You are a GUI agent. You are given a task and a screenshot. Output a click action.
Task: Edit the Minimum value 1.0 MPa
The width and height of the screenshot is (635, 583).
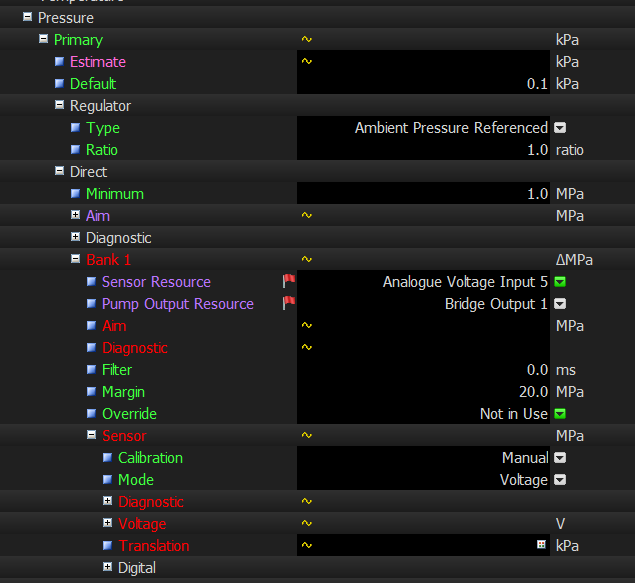point(423,193)
